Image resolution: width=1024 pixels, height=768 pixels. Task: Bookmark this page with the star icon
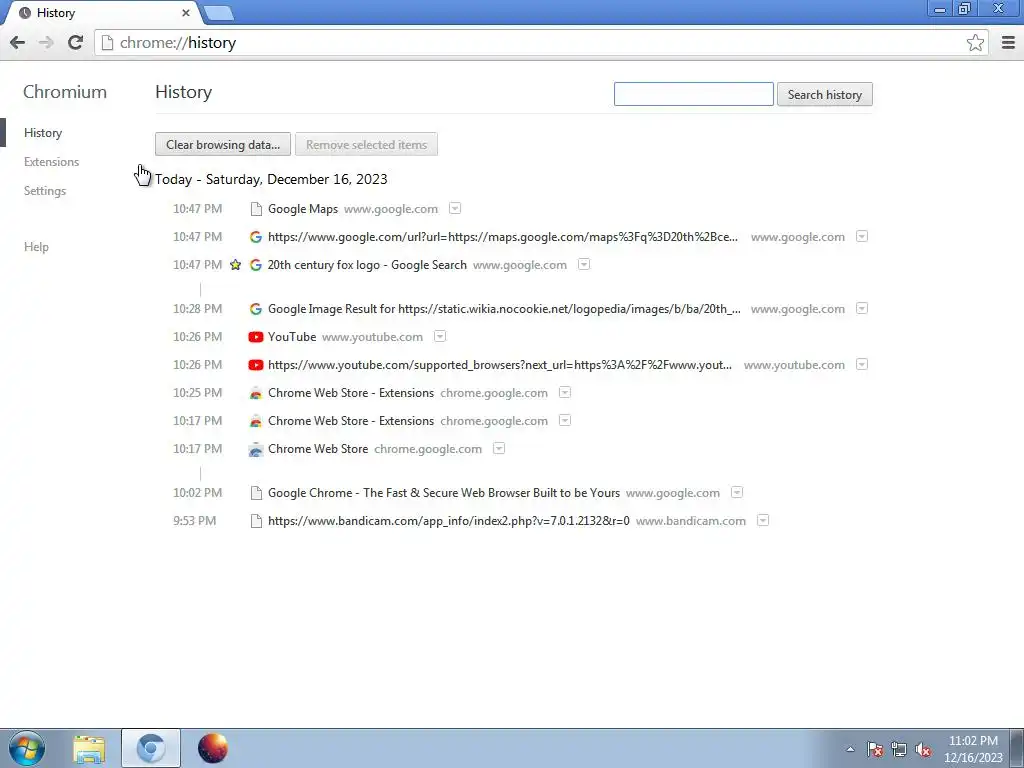[975, 42]
